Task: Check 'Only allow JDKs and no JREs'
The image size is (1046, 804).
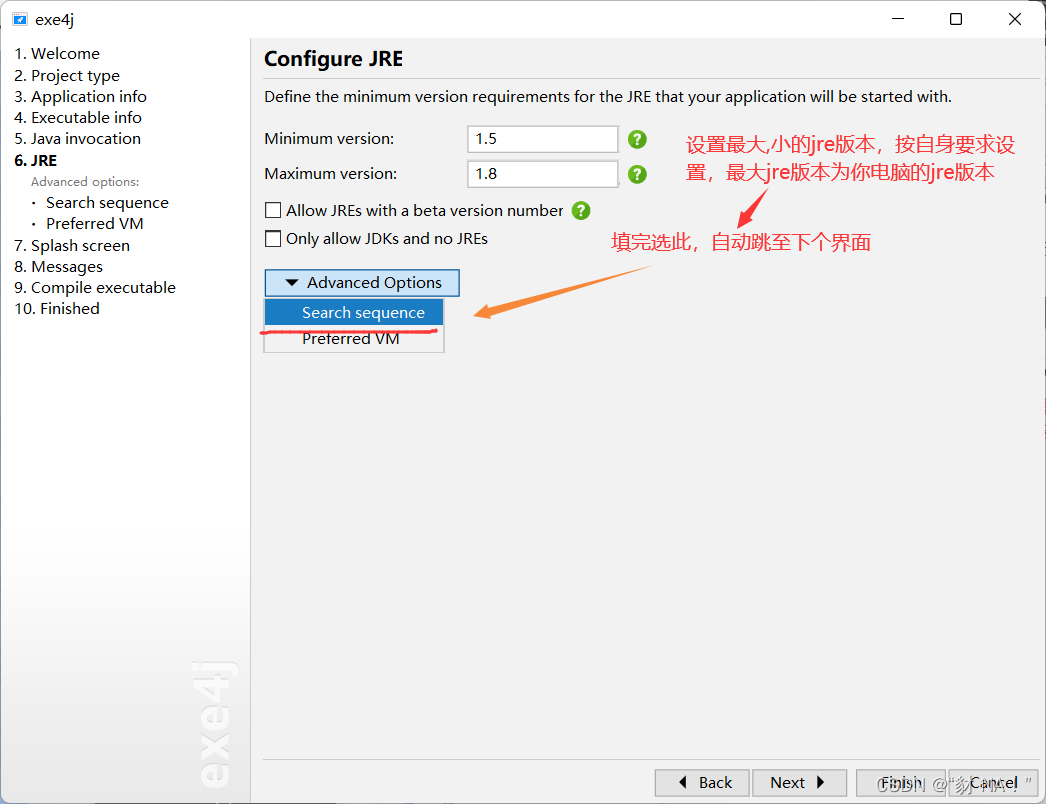Action: (x=273, y=238)
